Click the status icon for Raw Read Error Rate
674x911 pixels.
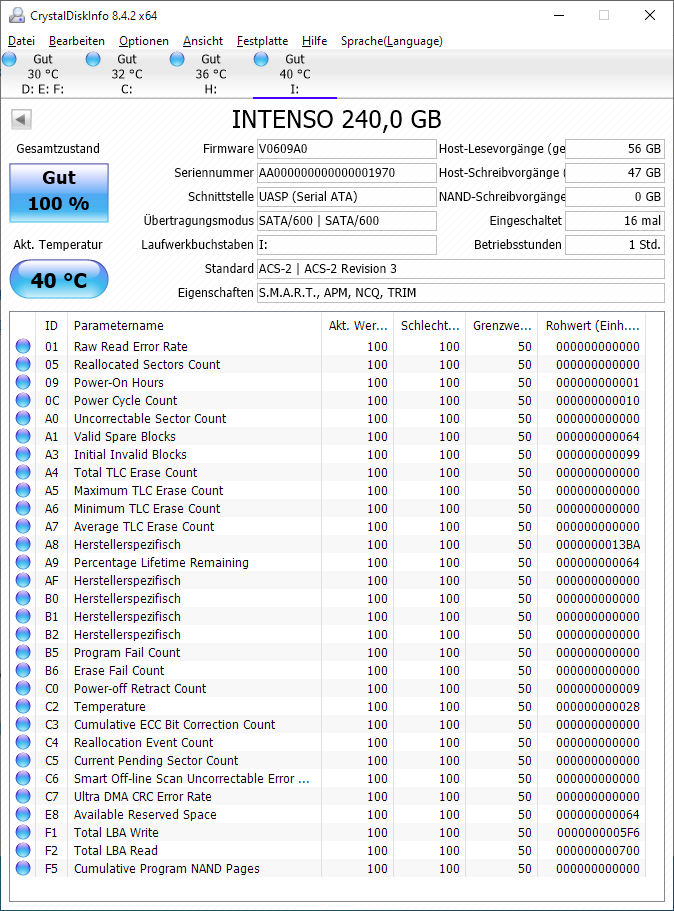[x=23, y=346]
